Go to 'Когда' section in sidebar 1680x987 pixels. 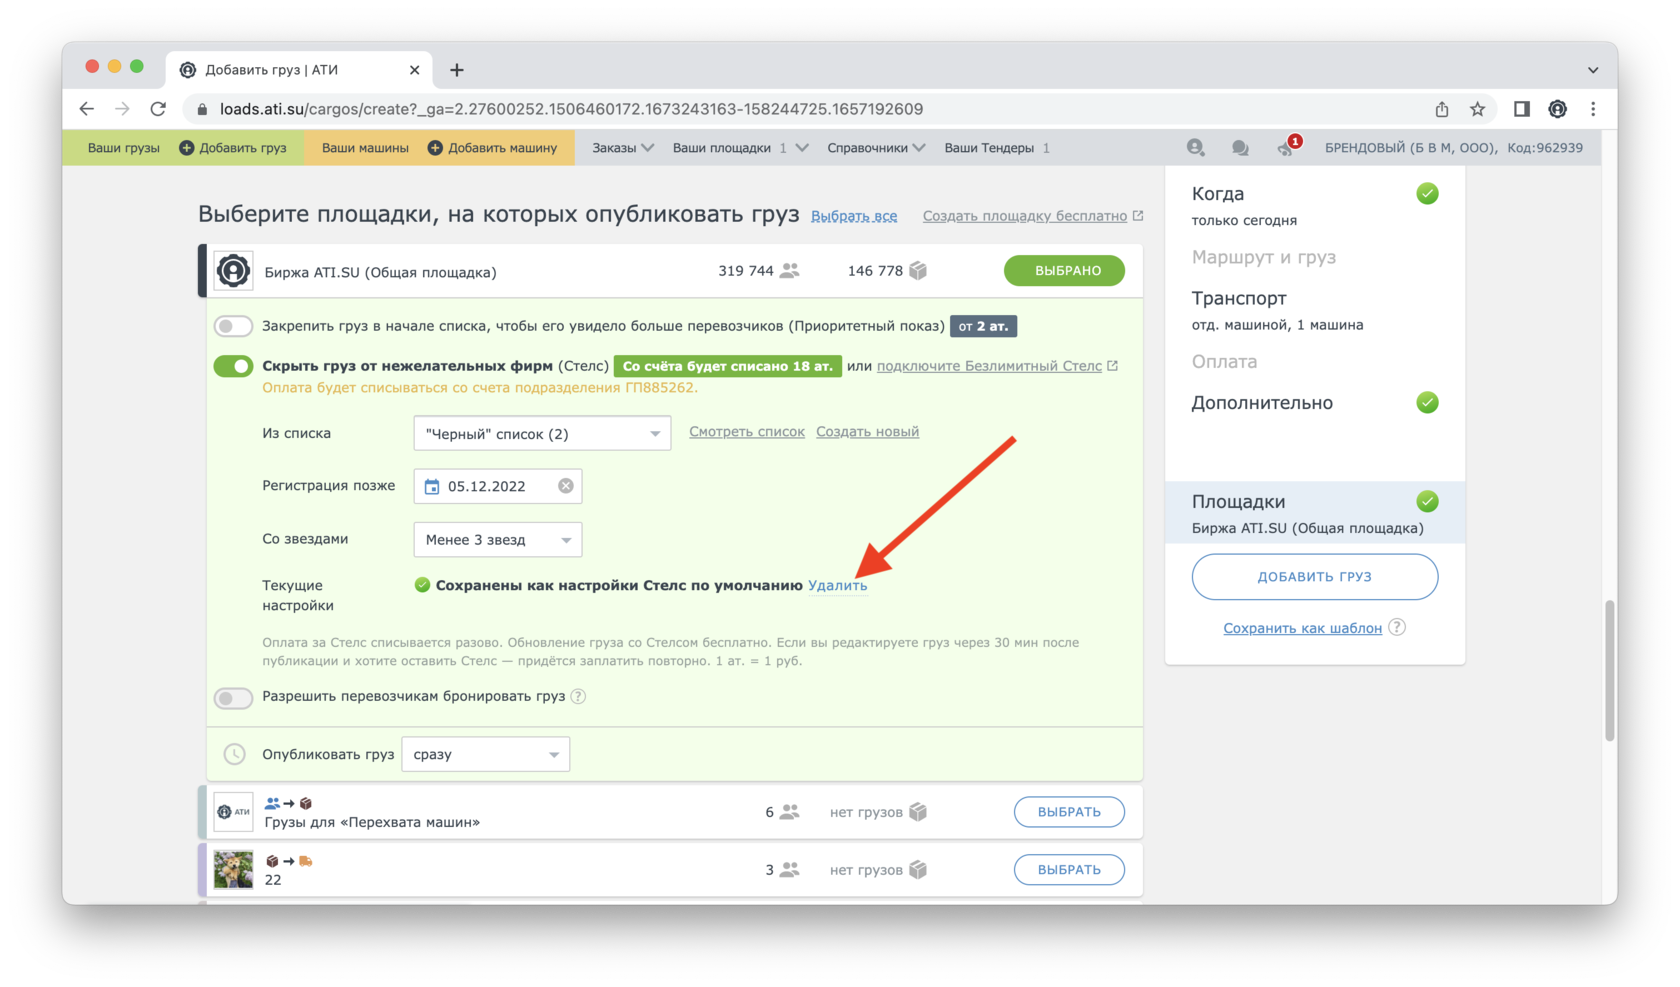point(1217,194)
